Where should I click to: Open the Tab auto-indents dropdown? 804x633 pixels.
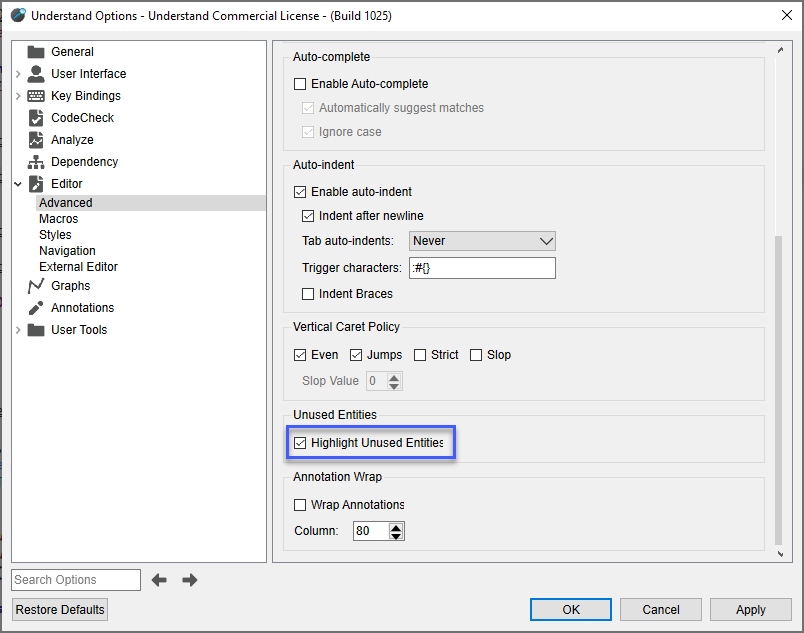click(x=482, y=241)
